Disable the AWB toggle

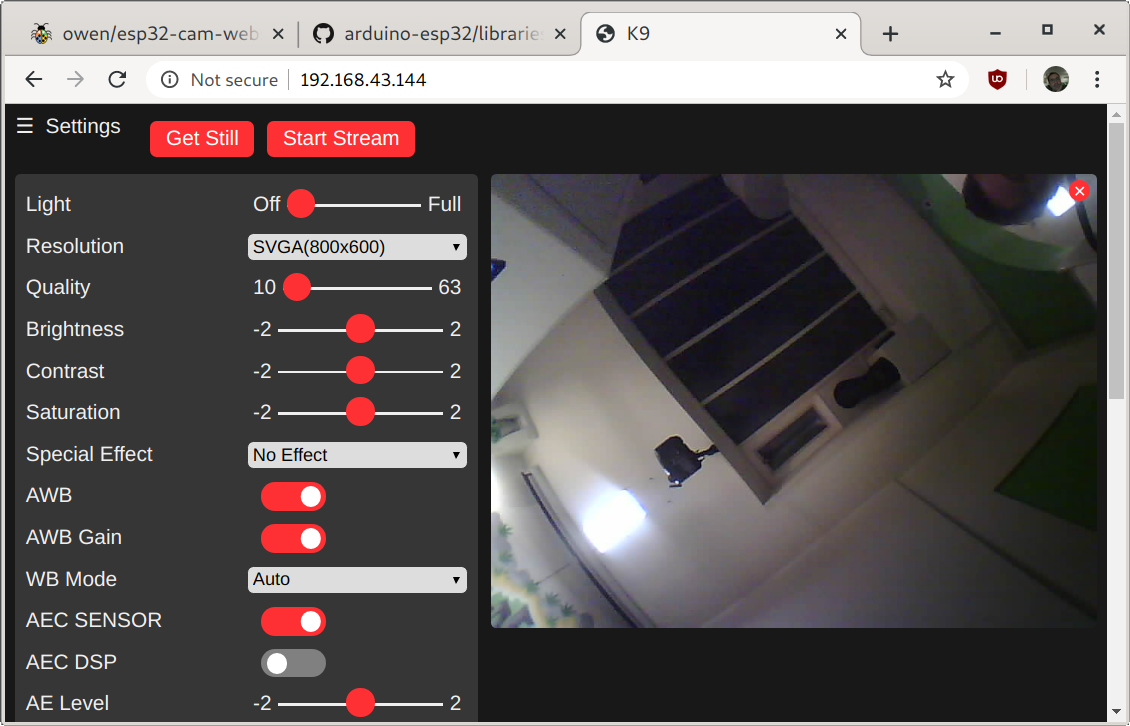coord(293,496)
